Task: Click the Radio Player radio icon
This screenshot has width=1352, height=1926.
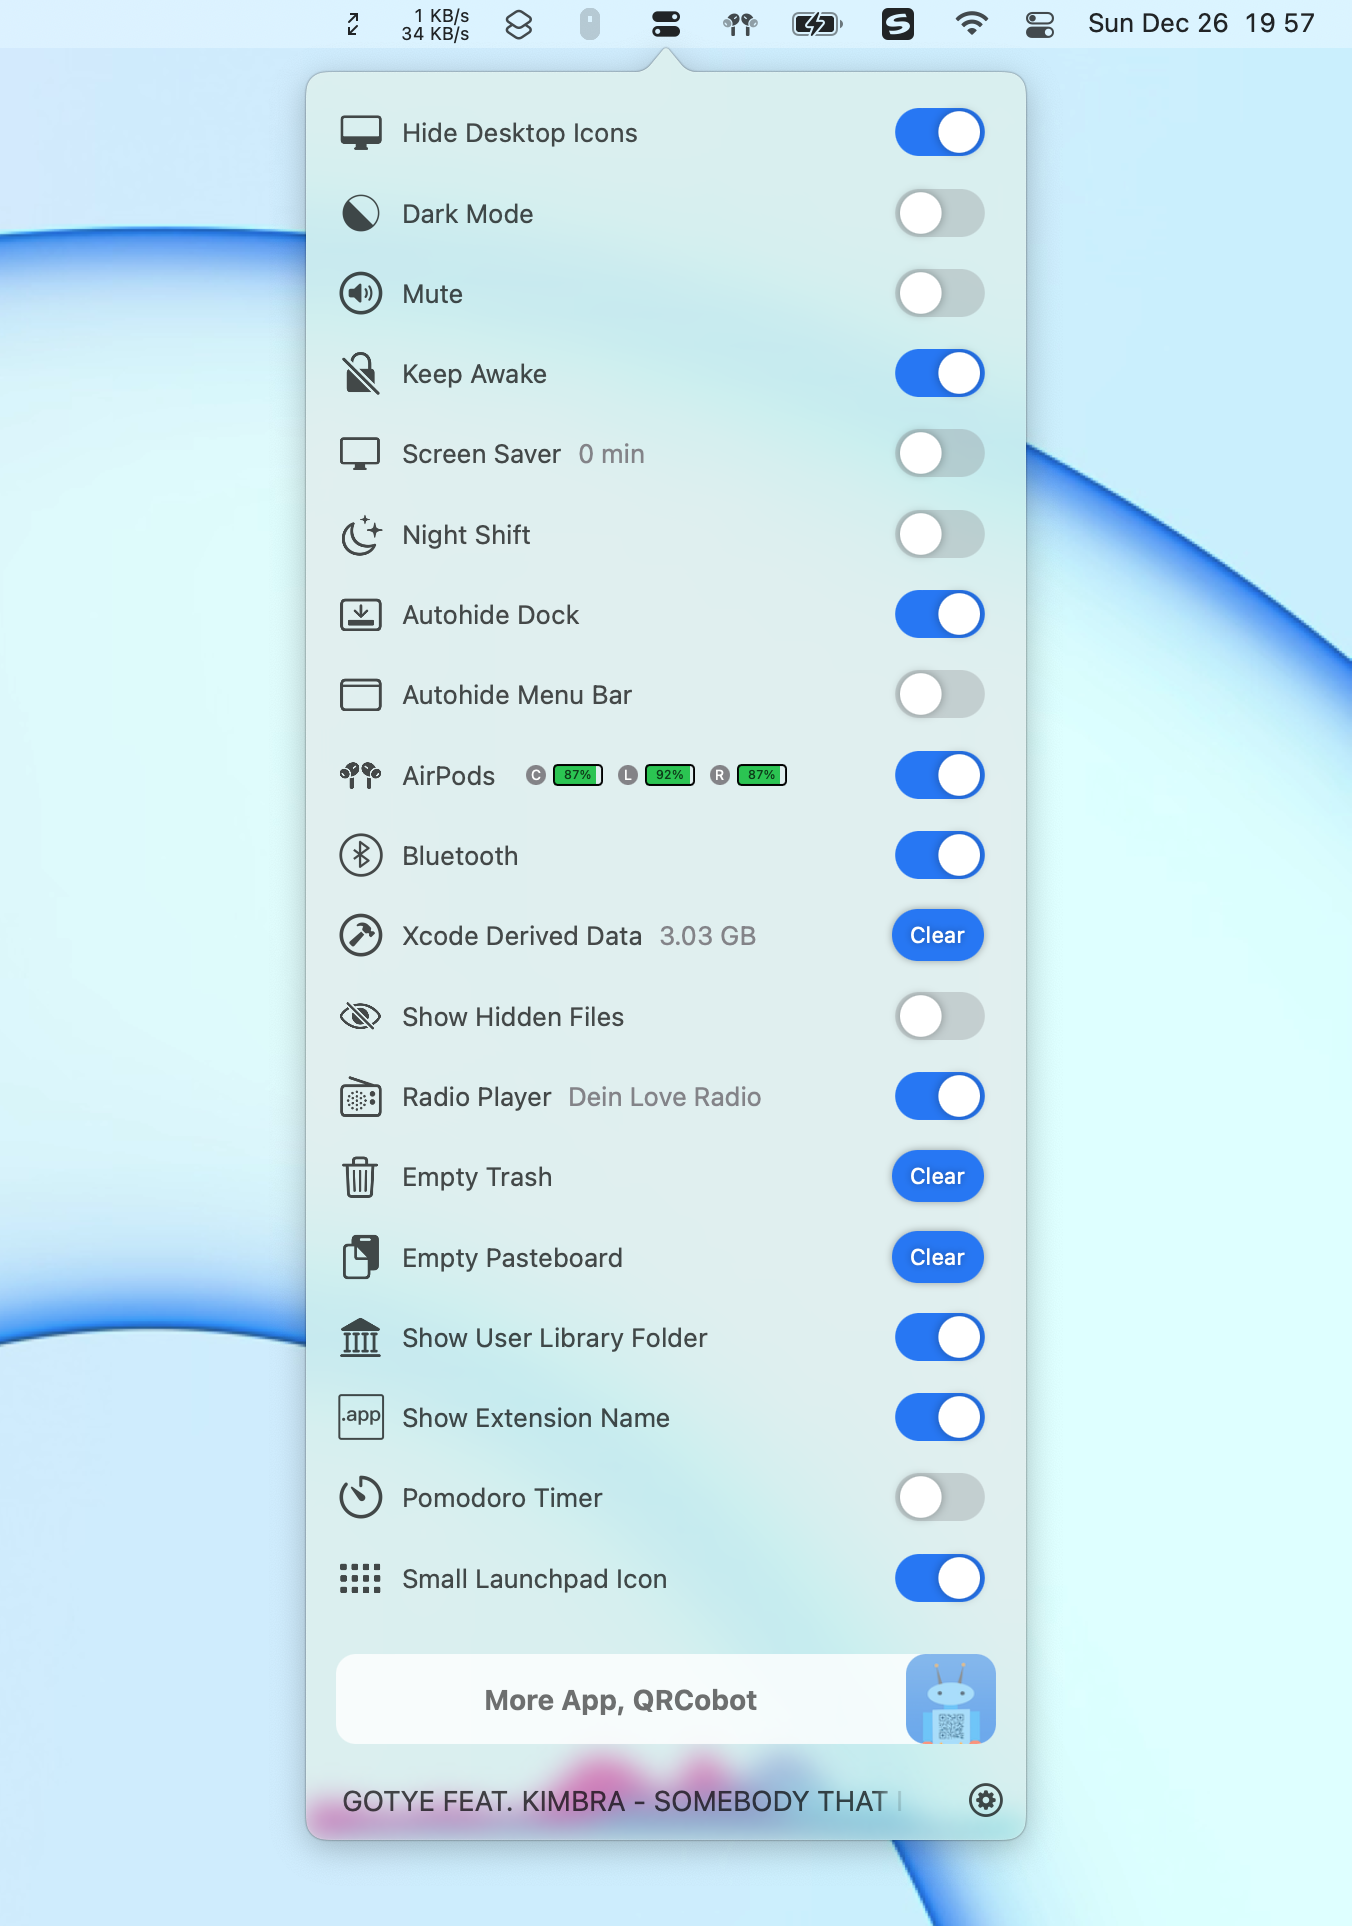Action: (x=360, y=1097)
